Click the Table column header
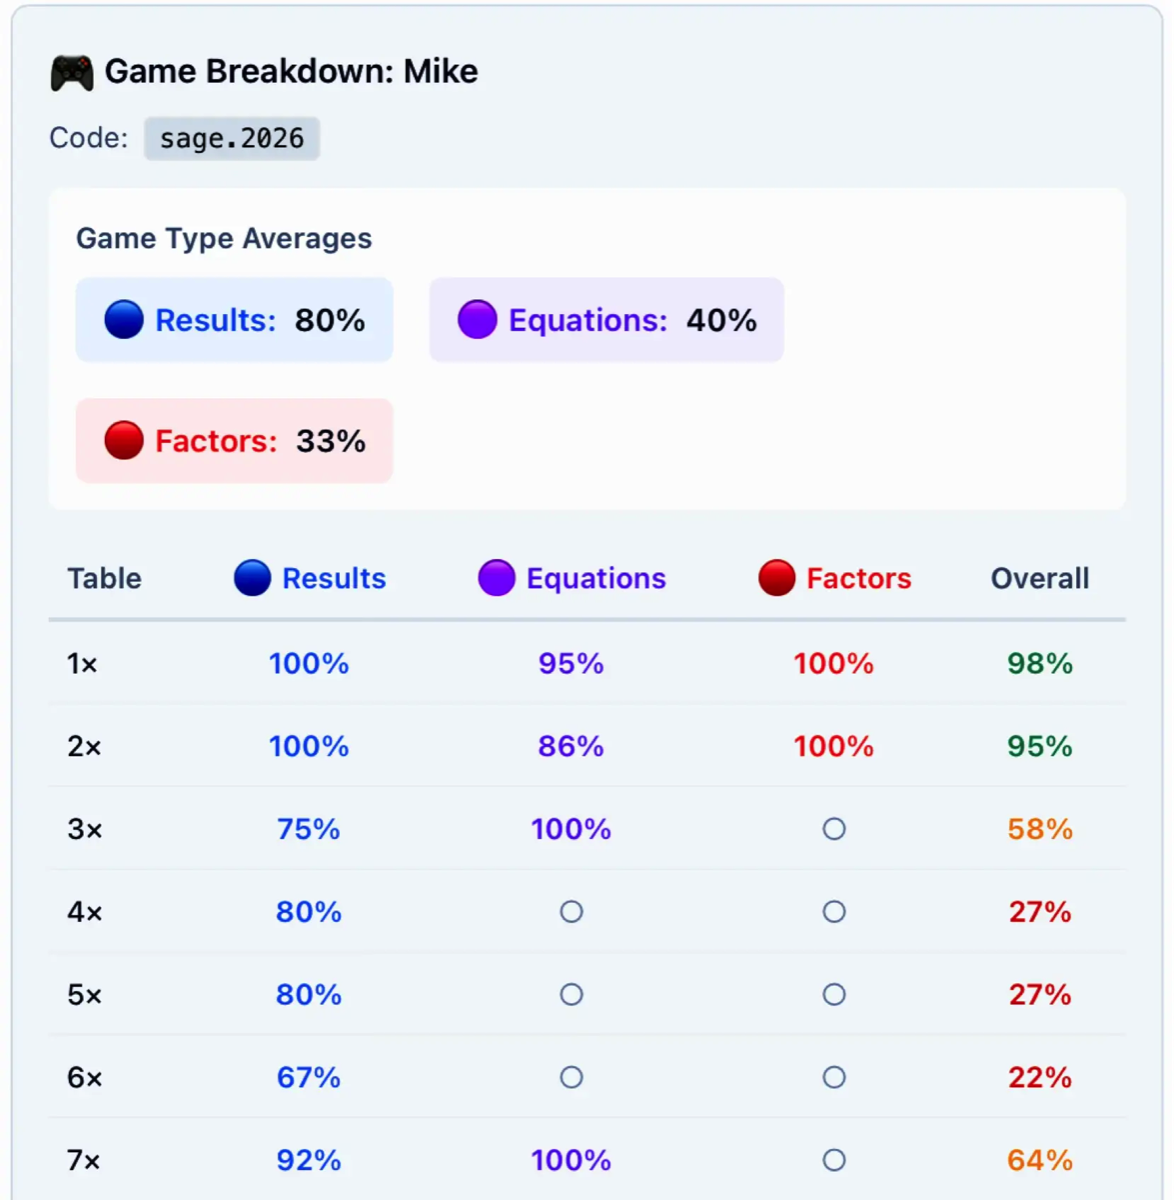Image resolution: width=1174 pixels, height=1200 pixels. point(104,578)
